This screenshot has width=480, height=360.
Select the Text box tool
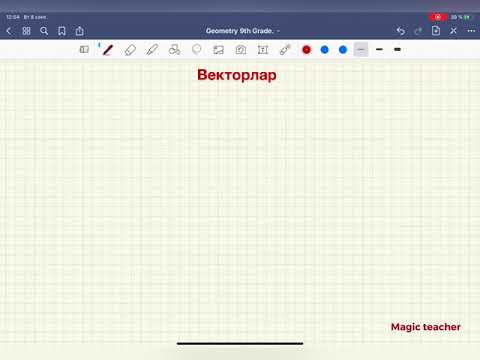(263, 50)
